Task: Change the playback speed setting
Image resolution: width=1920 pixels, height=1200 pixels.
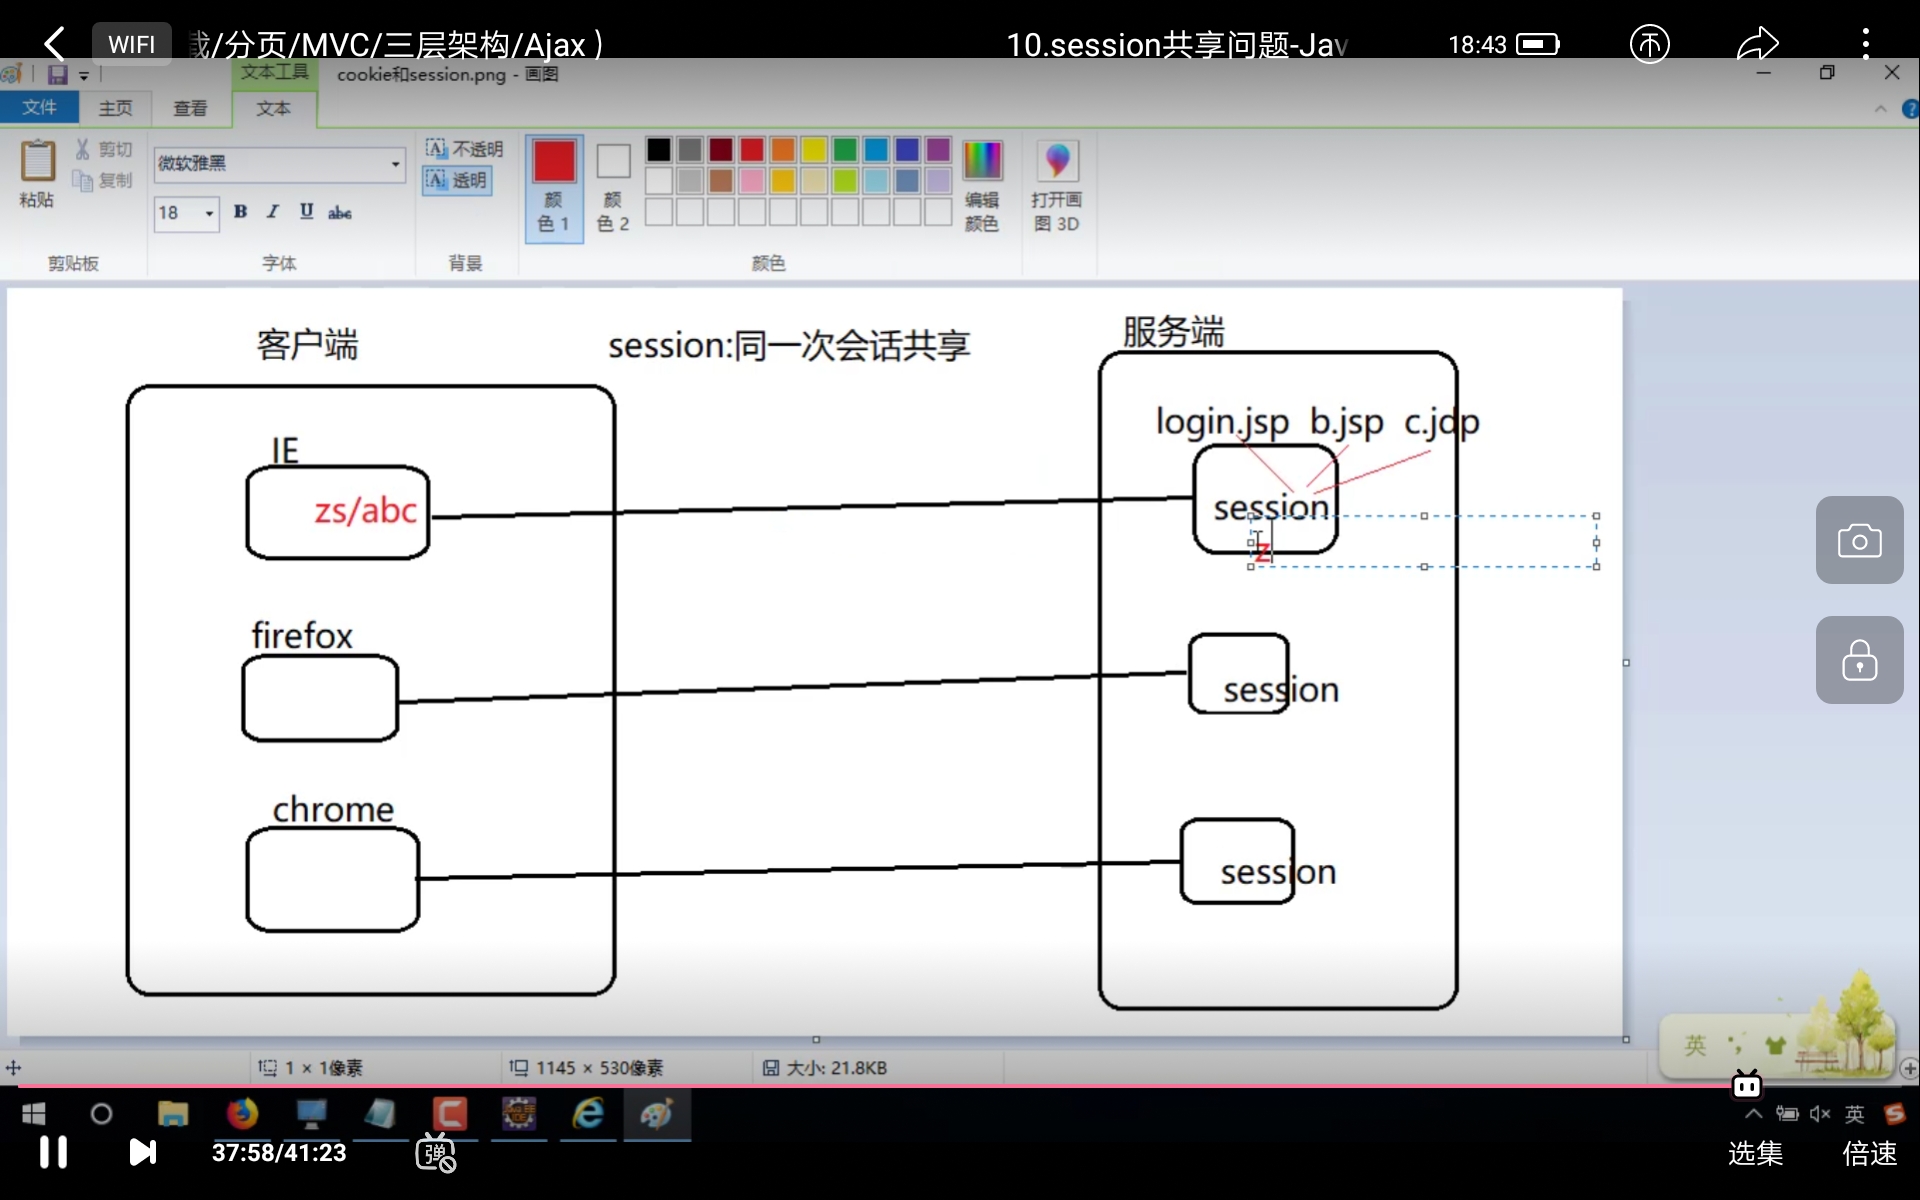Action: 1869,1153
